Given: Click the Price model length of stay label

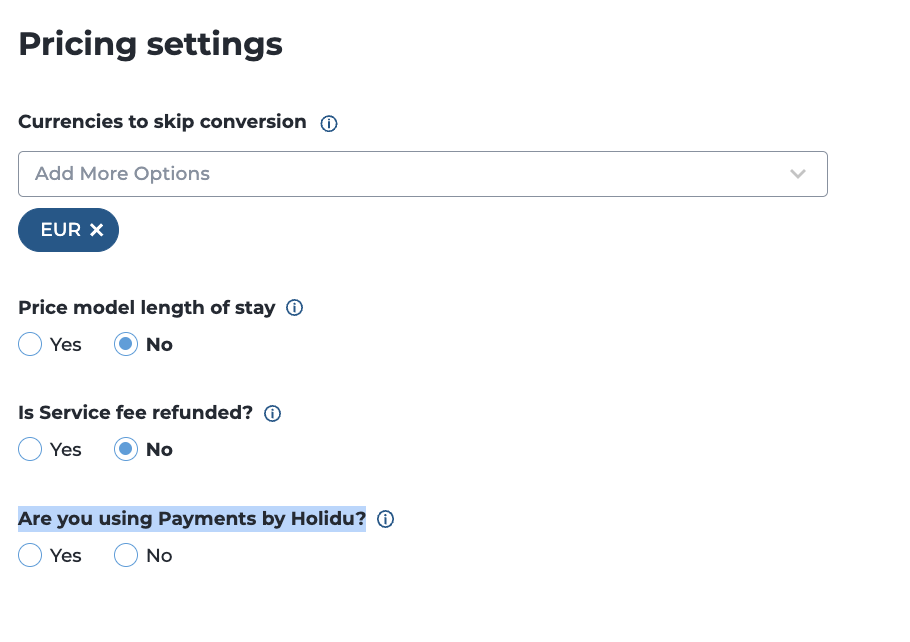Looking at the screenshot, I should pos(146,308).
